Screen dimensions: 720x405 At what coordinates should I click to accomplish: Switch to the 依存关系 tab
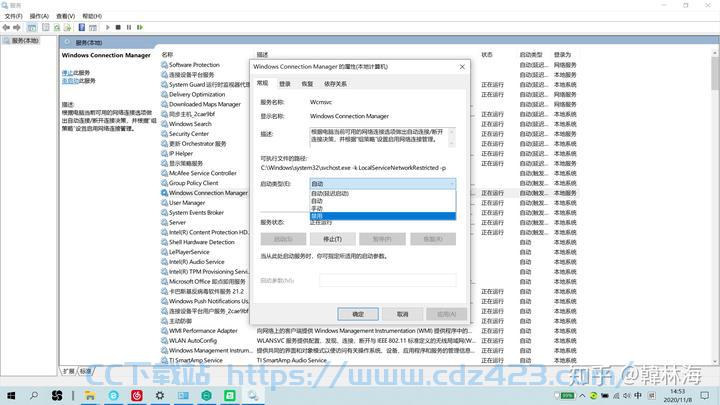335,84
